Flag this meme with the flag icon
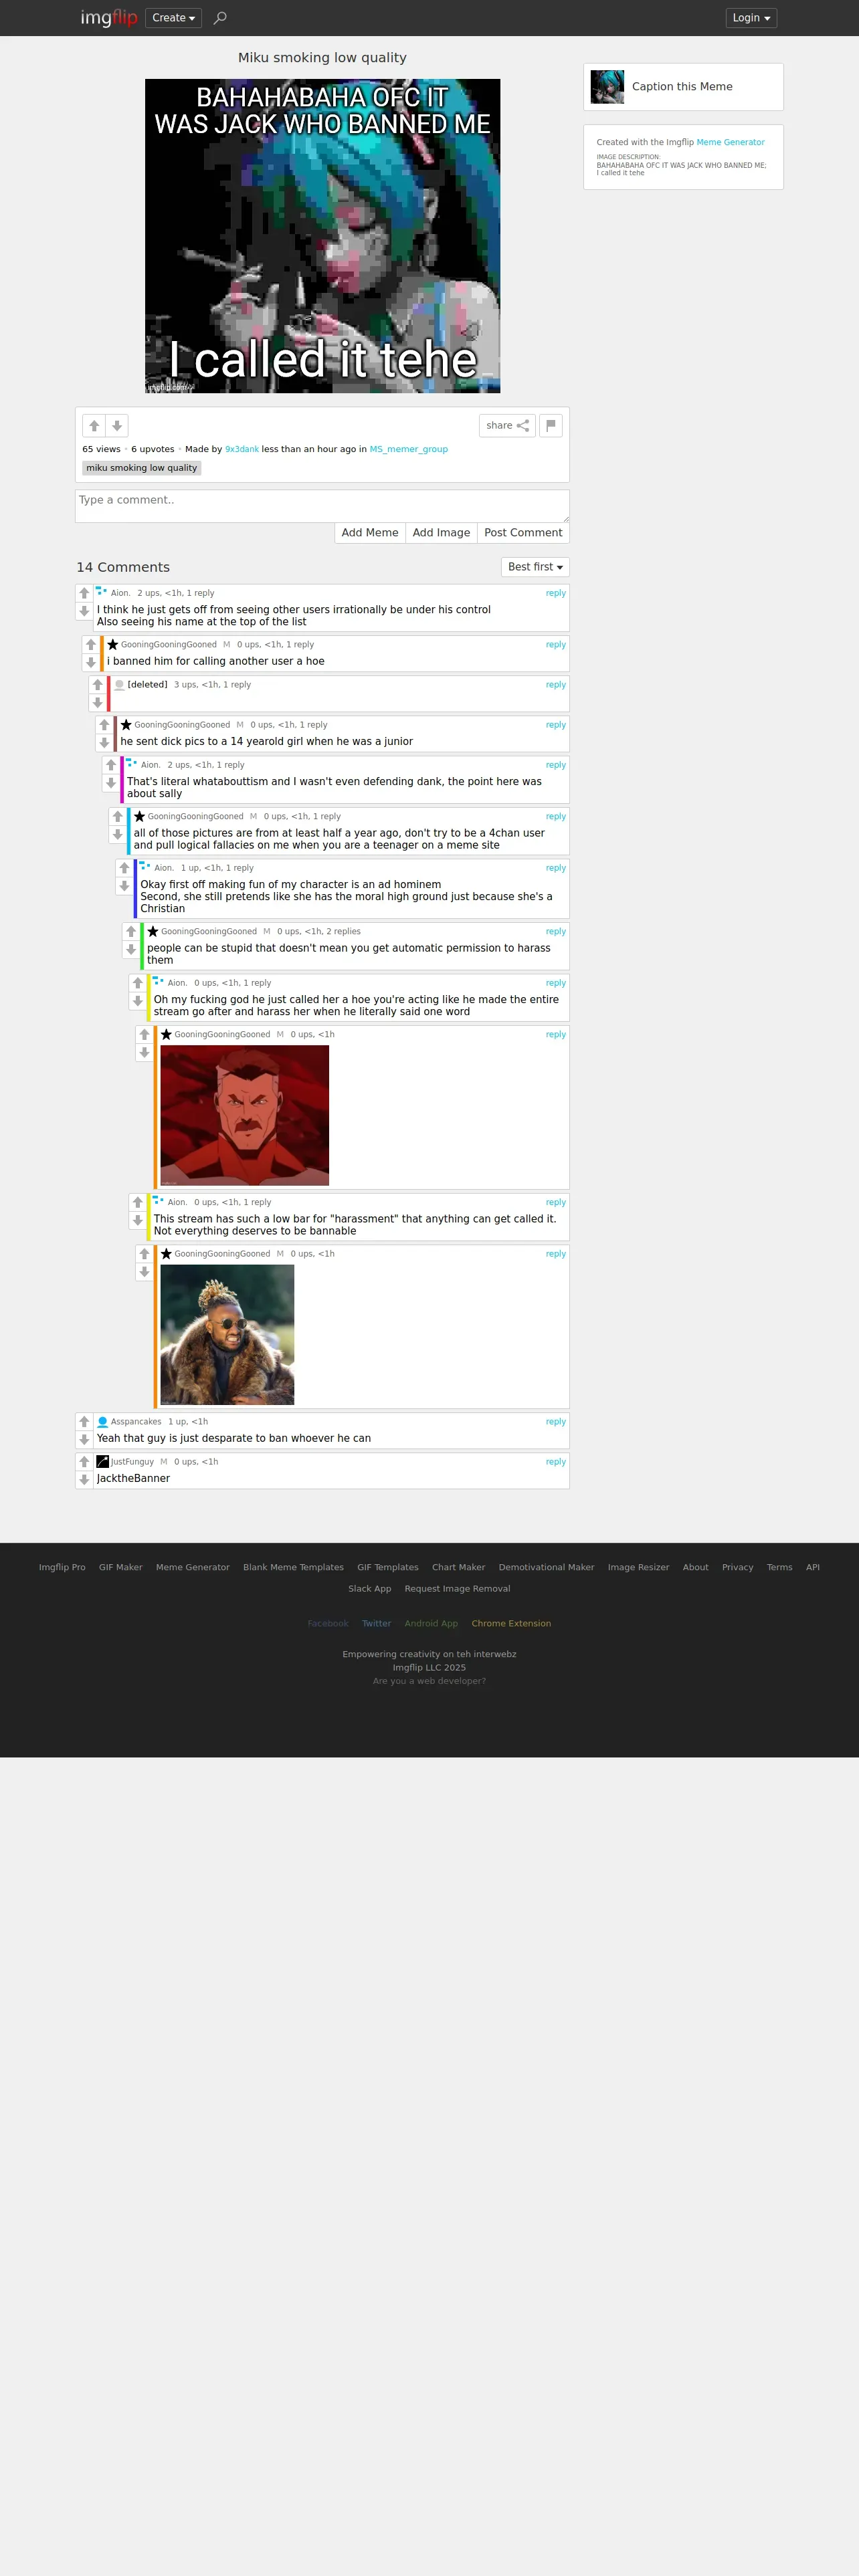859x2576 pixels. [551, 426]
